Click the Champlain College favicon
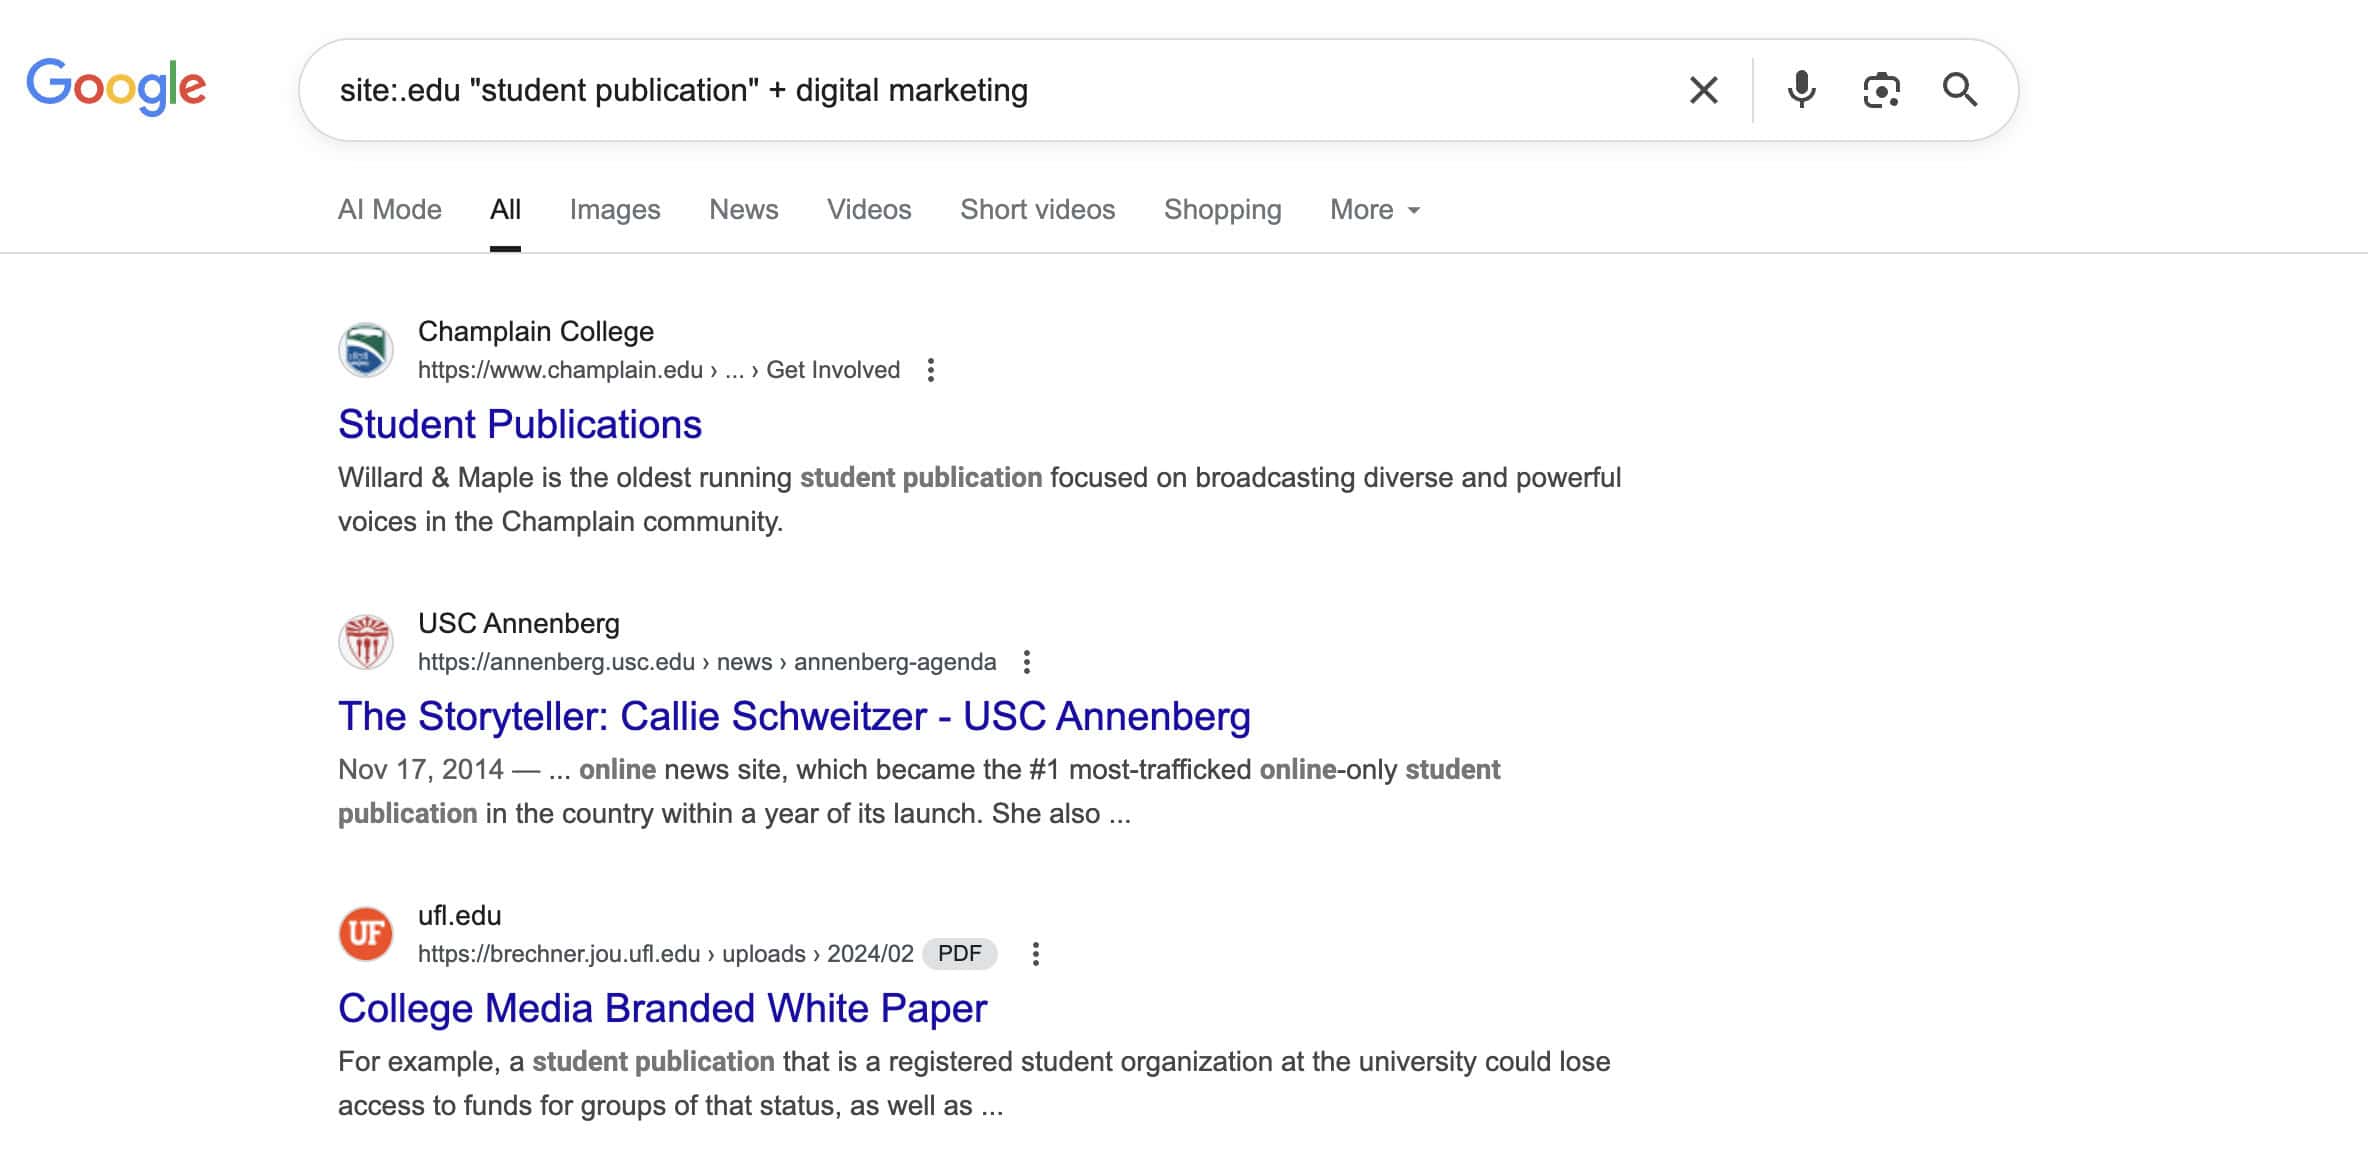2368x1158 pixels. point(366,350)
